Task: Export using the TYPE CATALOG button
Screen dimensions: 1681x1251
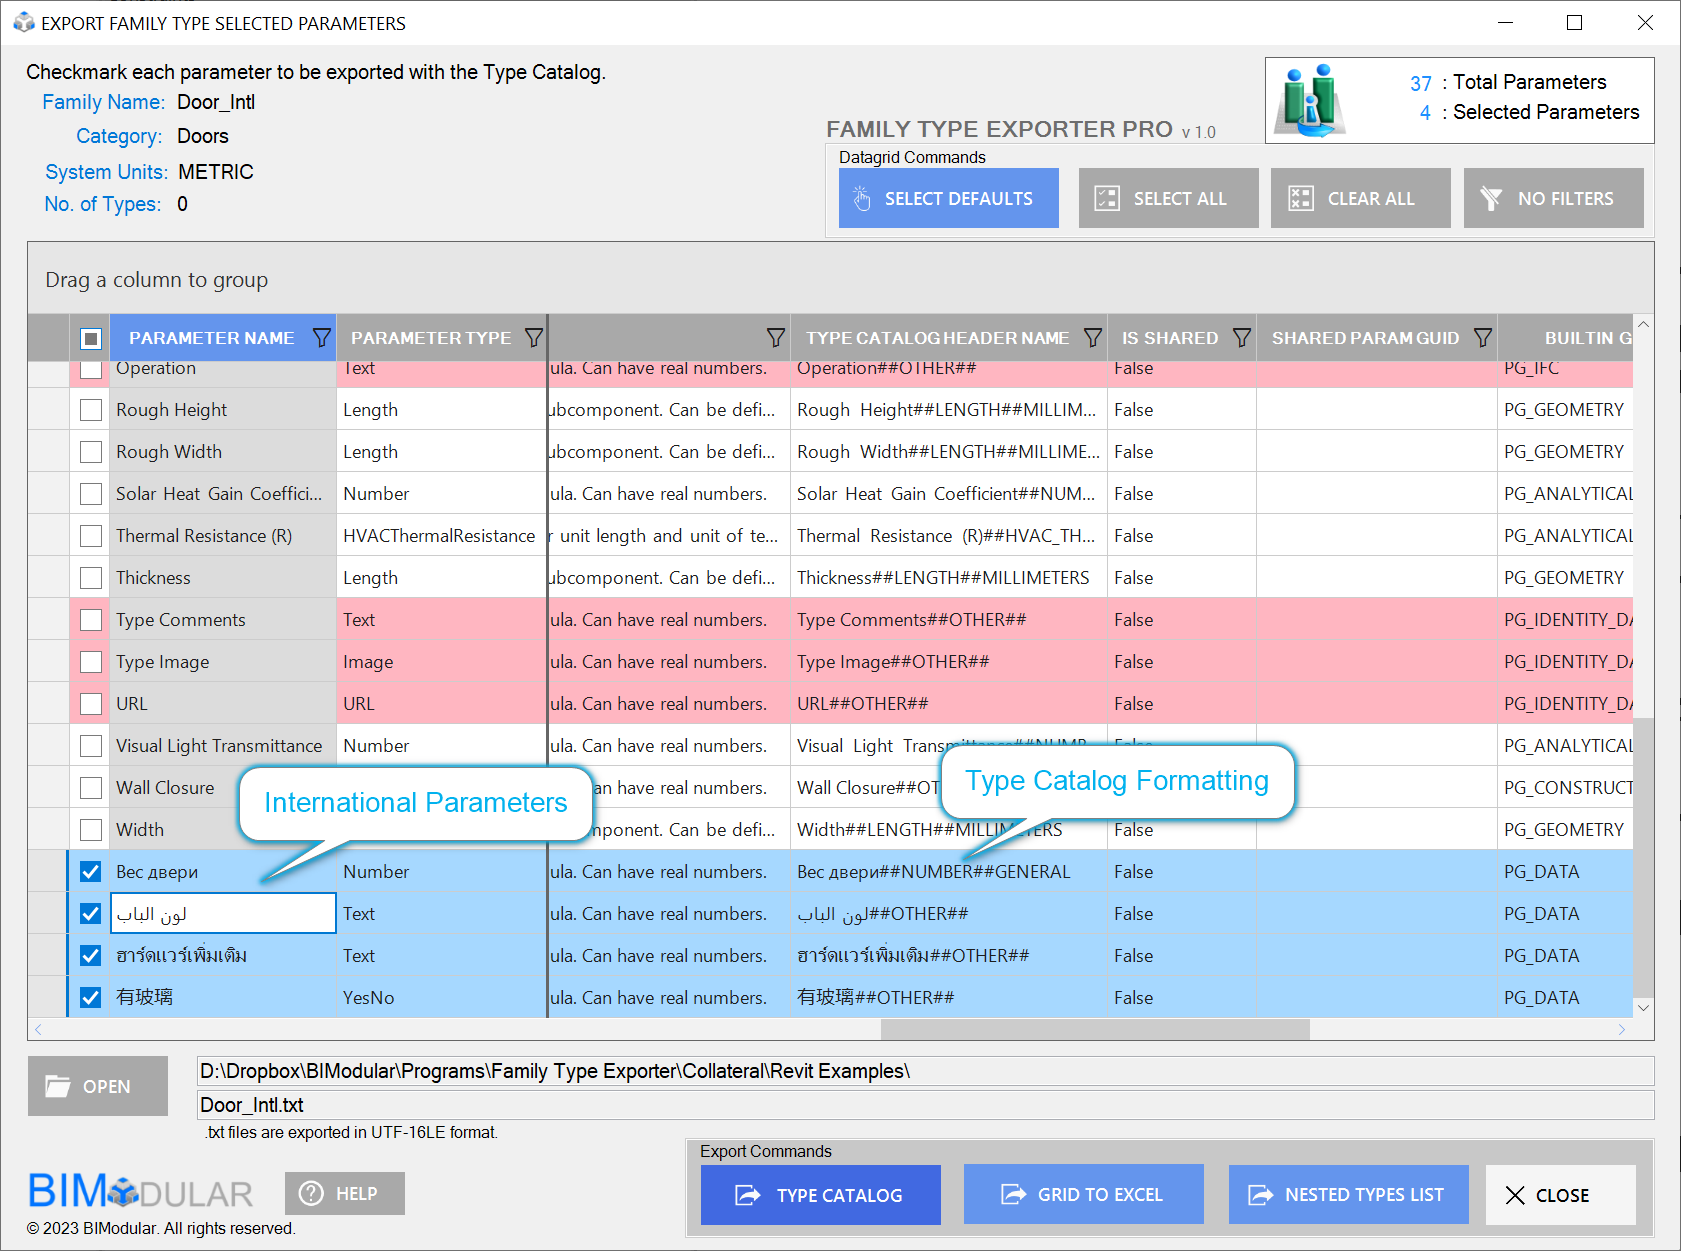Action: (x=820, y=1195)
